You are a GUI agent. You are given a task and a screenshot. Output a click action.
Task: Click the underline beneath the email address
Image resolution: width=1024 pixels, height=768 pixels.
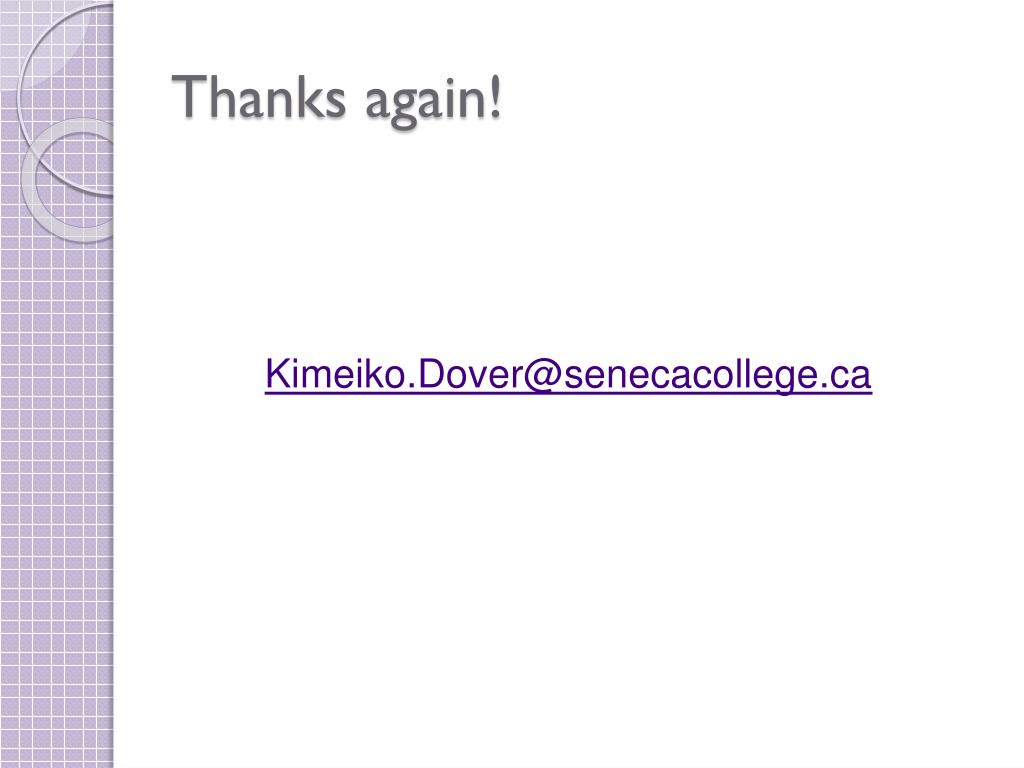coord(568,391)
